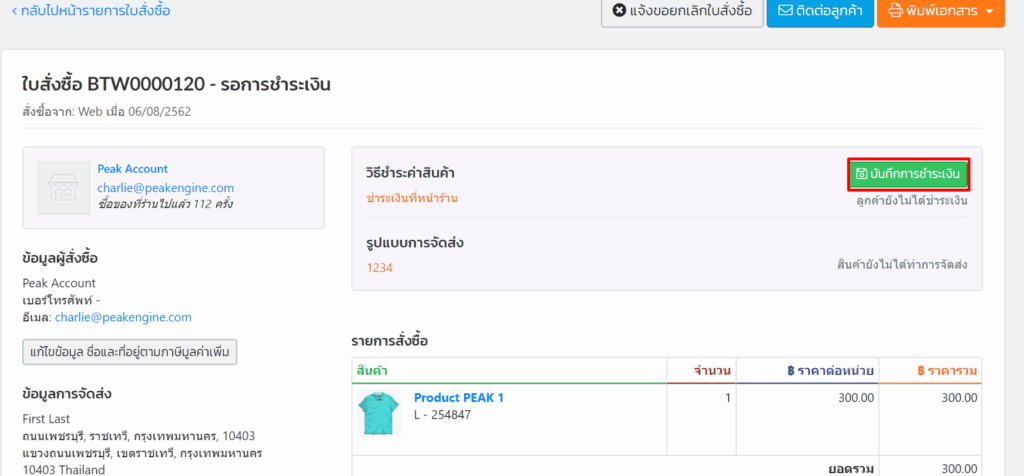The width and height of the screenshot is (1024, 476).
Task: Click save icon in record payment button
Action: [862, 174]
